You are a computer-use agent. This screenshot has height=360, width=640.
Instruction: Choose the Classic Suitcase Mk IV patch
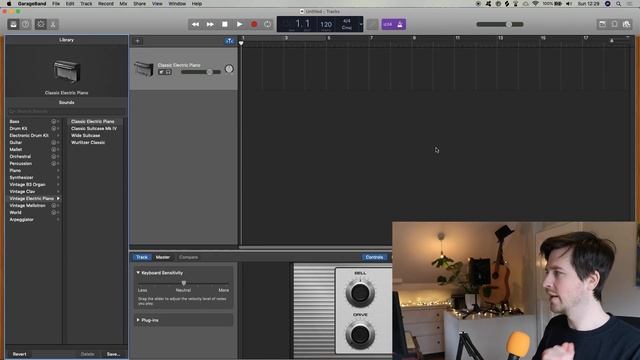tap(95, 129)
